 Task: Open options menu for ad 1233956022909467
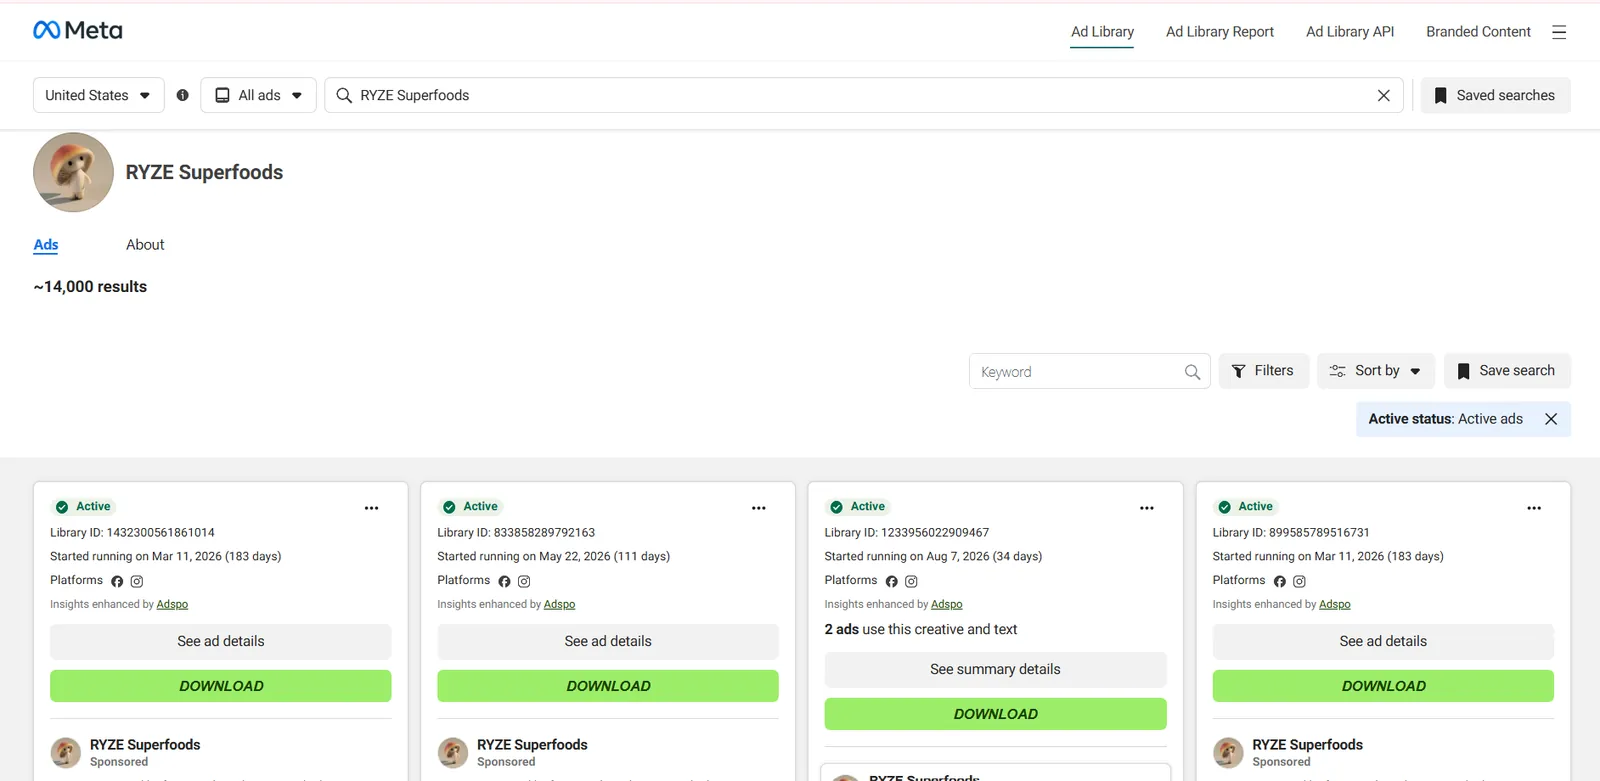[1147, 508]
